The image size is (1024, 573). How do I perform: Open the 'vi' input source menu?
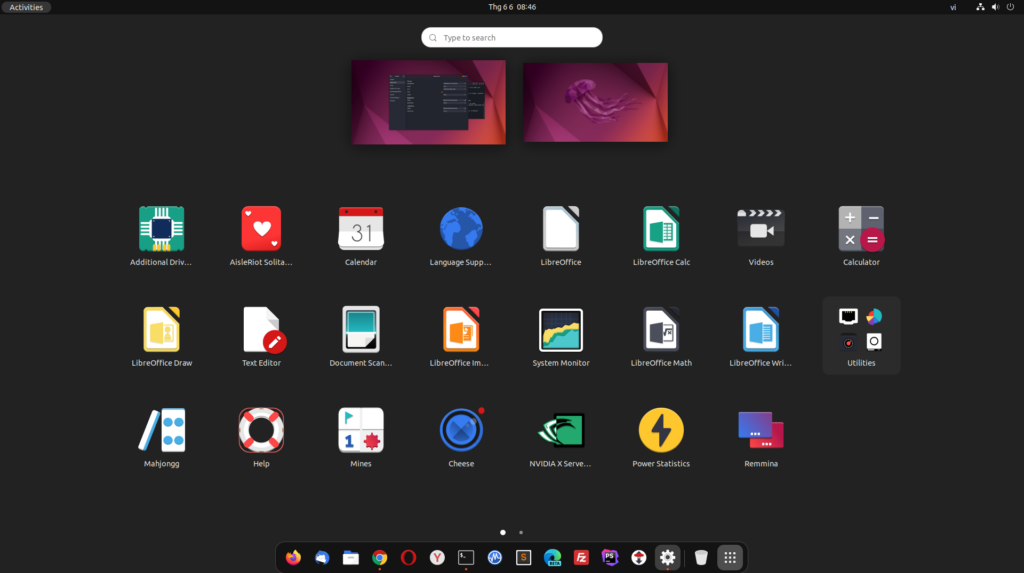[x=953, y=7]
